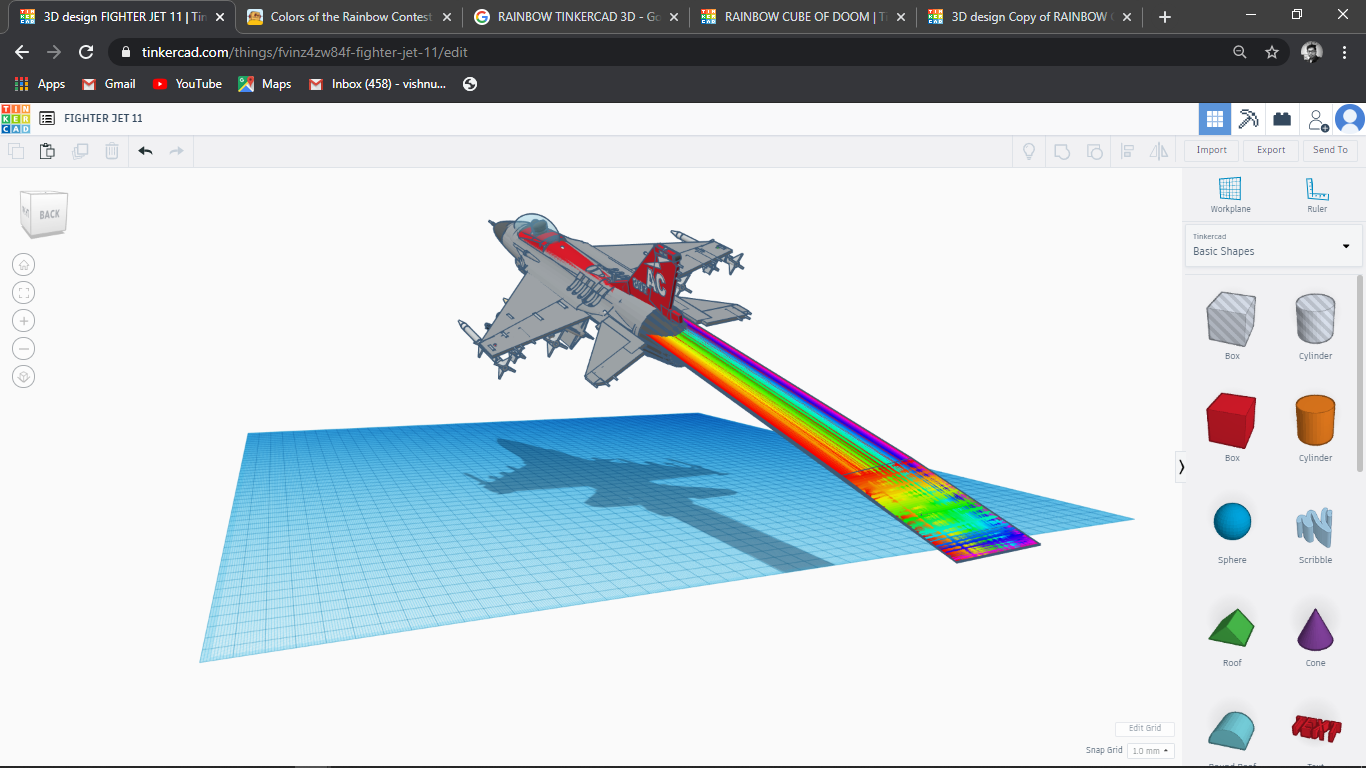The image size is (1366, 768).
Task: Close the RAINBOW CUBE OF DOOM tab
Action: pos(900,17)
